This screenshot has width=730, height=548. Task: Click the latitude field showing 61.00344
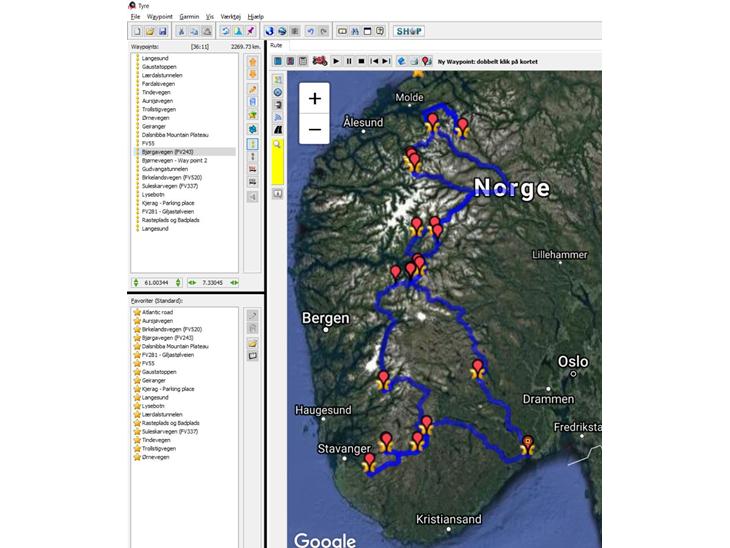pyautogui.click(x=157, y=283)
